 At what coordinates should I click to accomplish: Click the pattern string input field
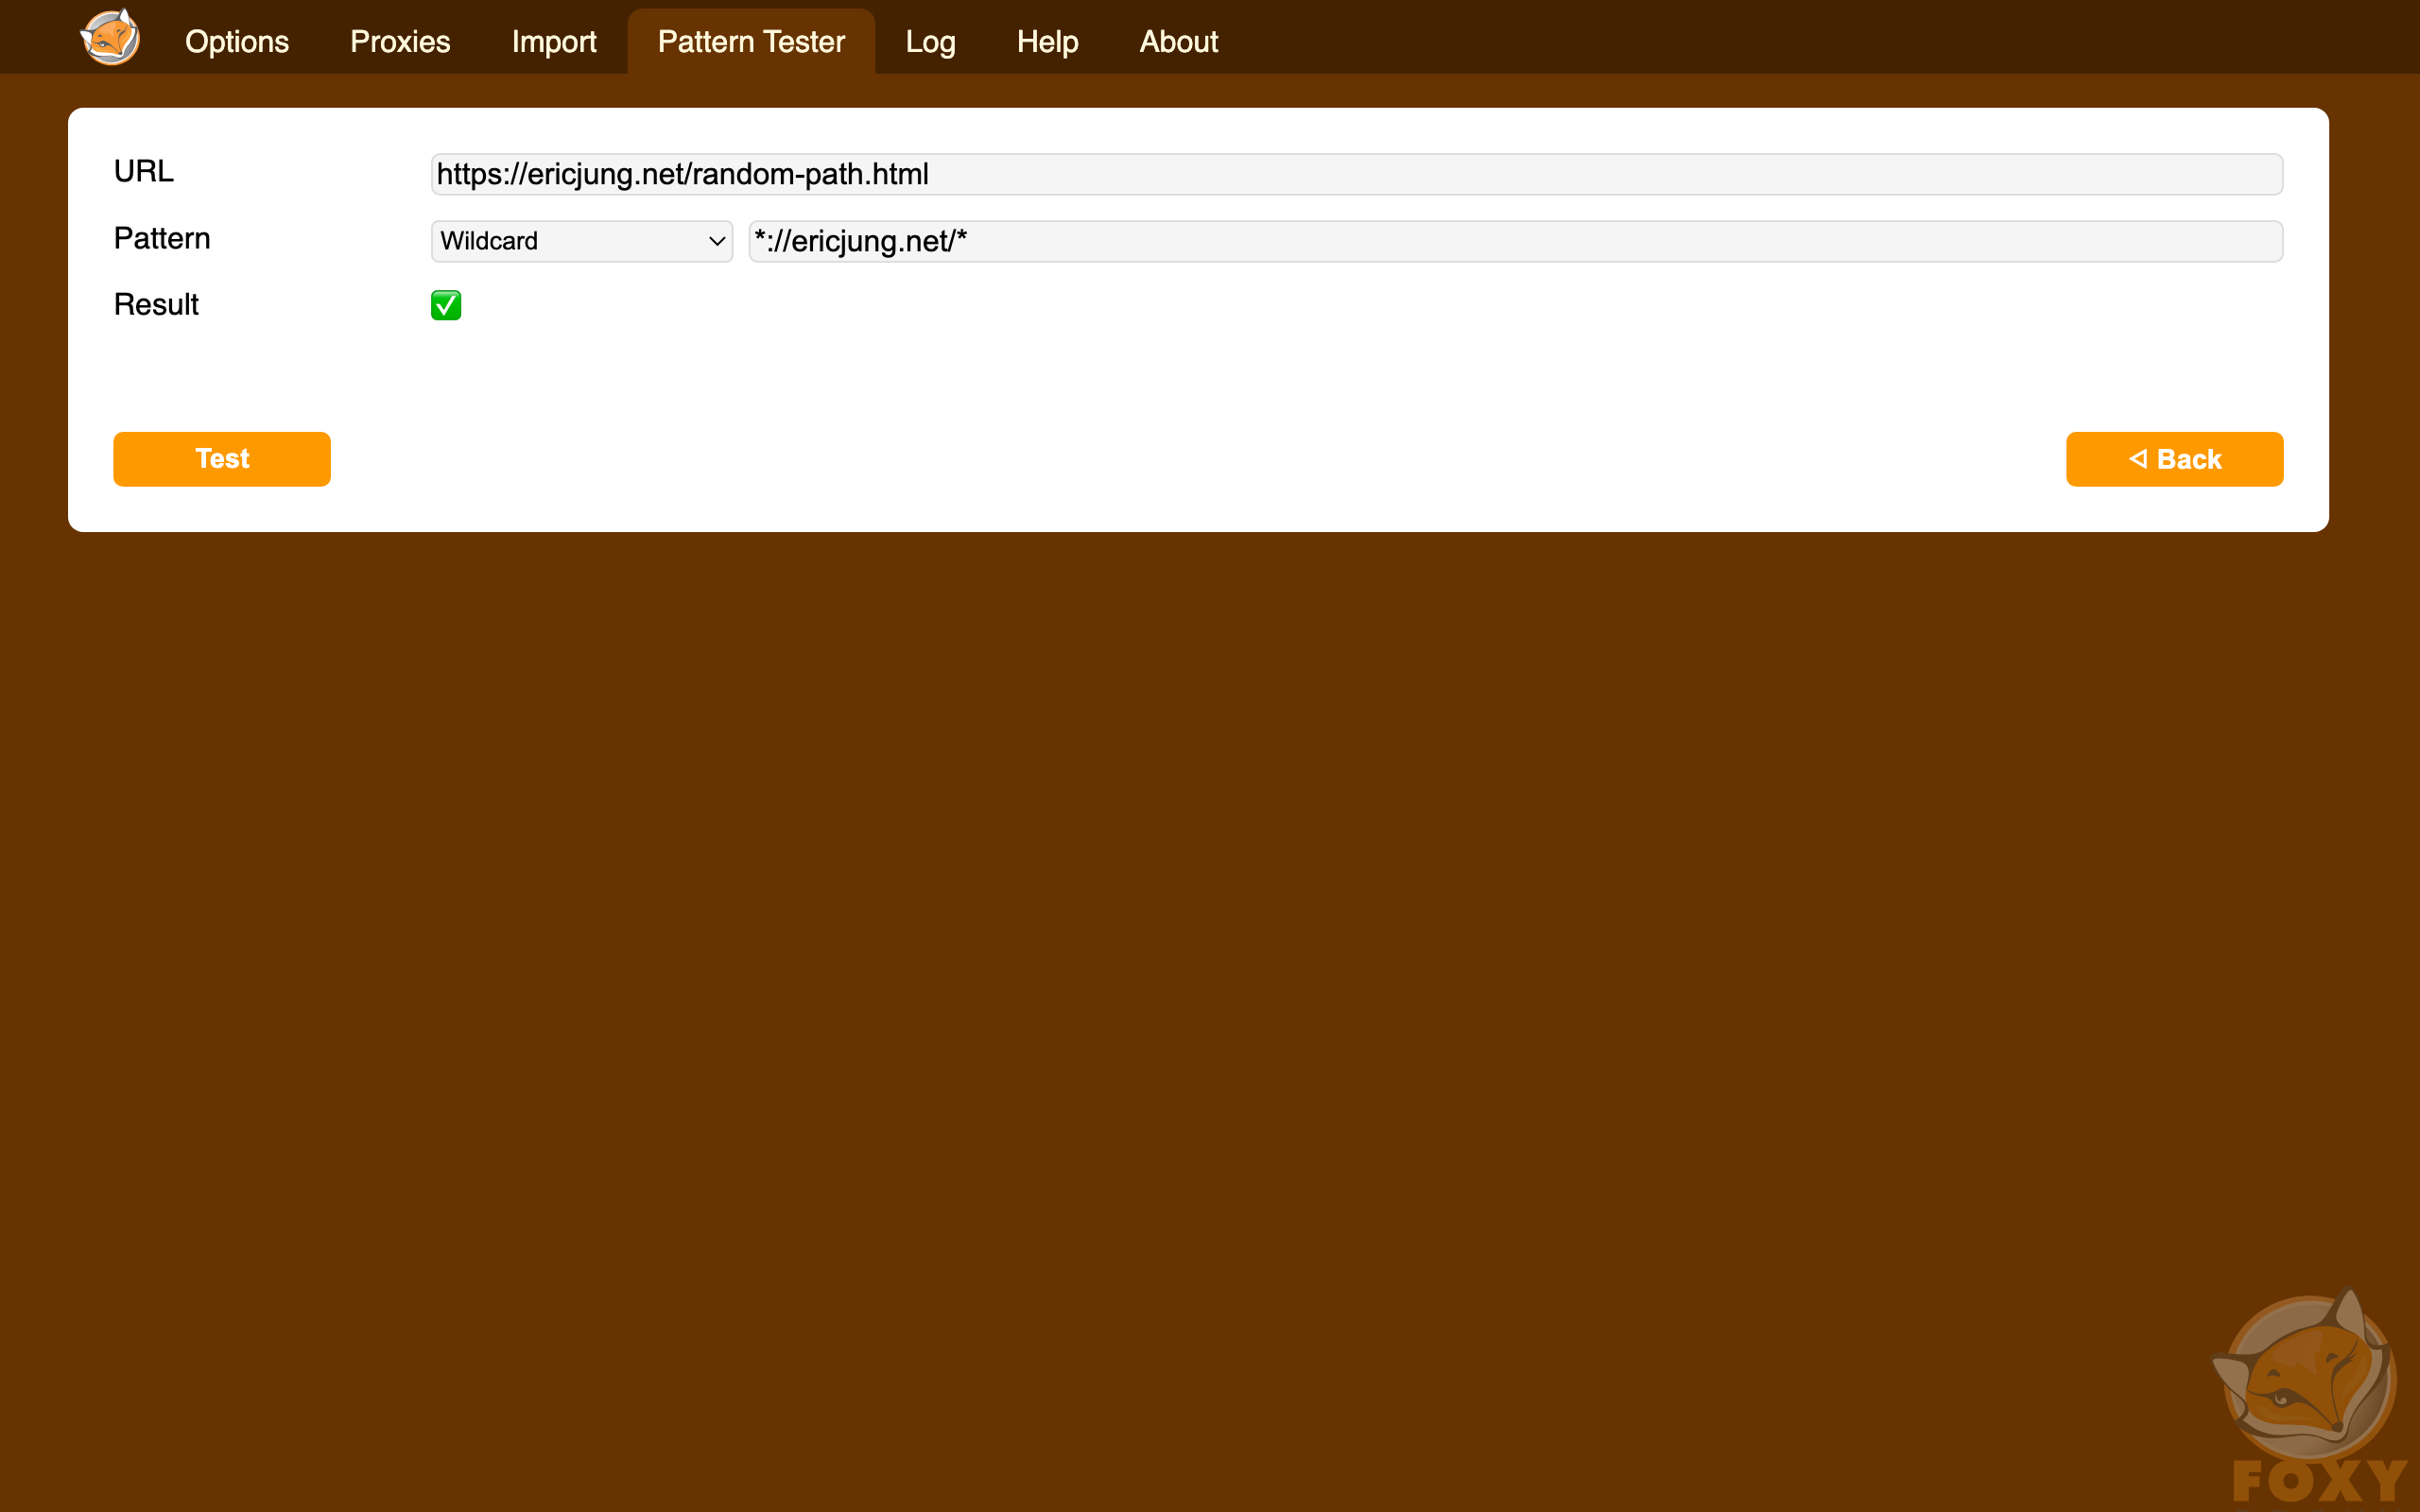1511,240
